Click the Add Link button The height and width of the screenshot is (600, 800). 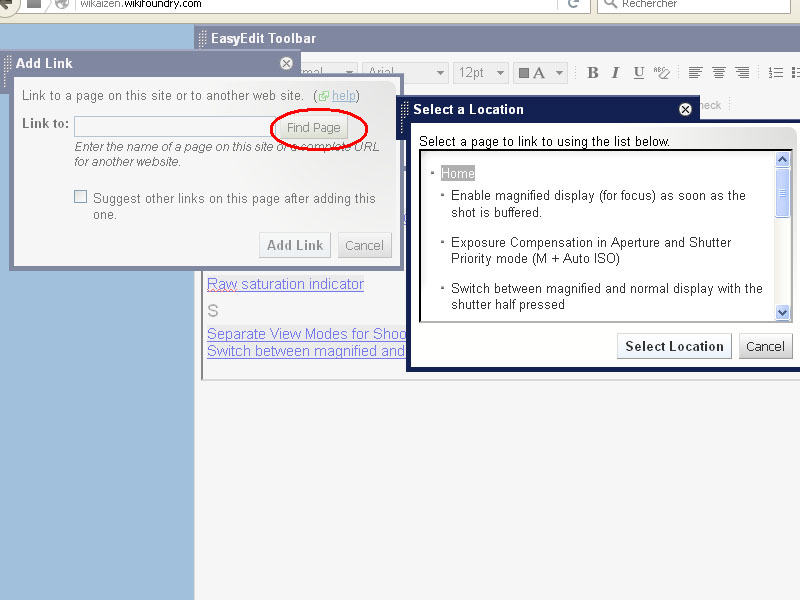click(295, 245)
